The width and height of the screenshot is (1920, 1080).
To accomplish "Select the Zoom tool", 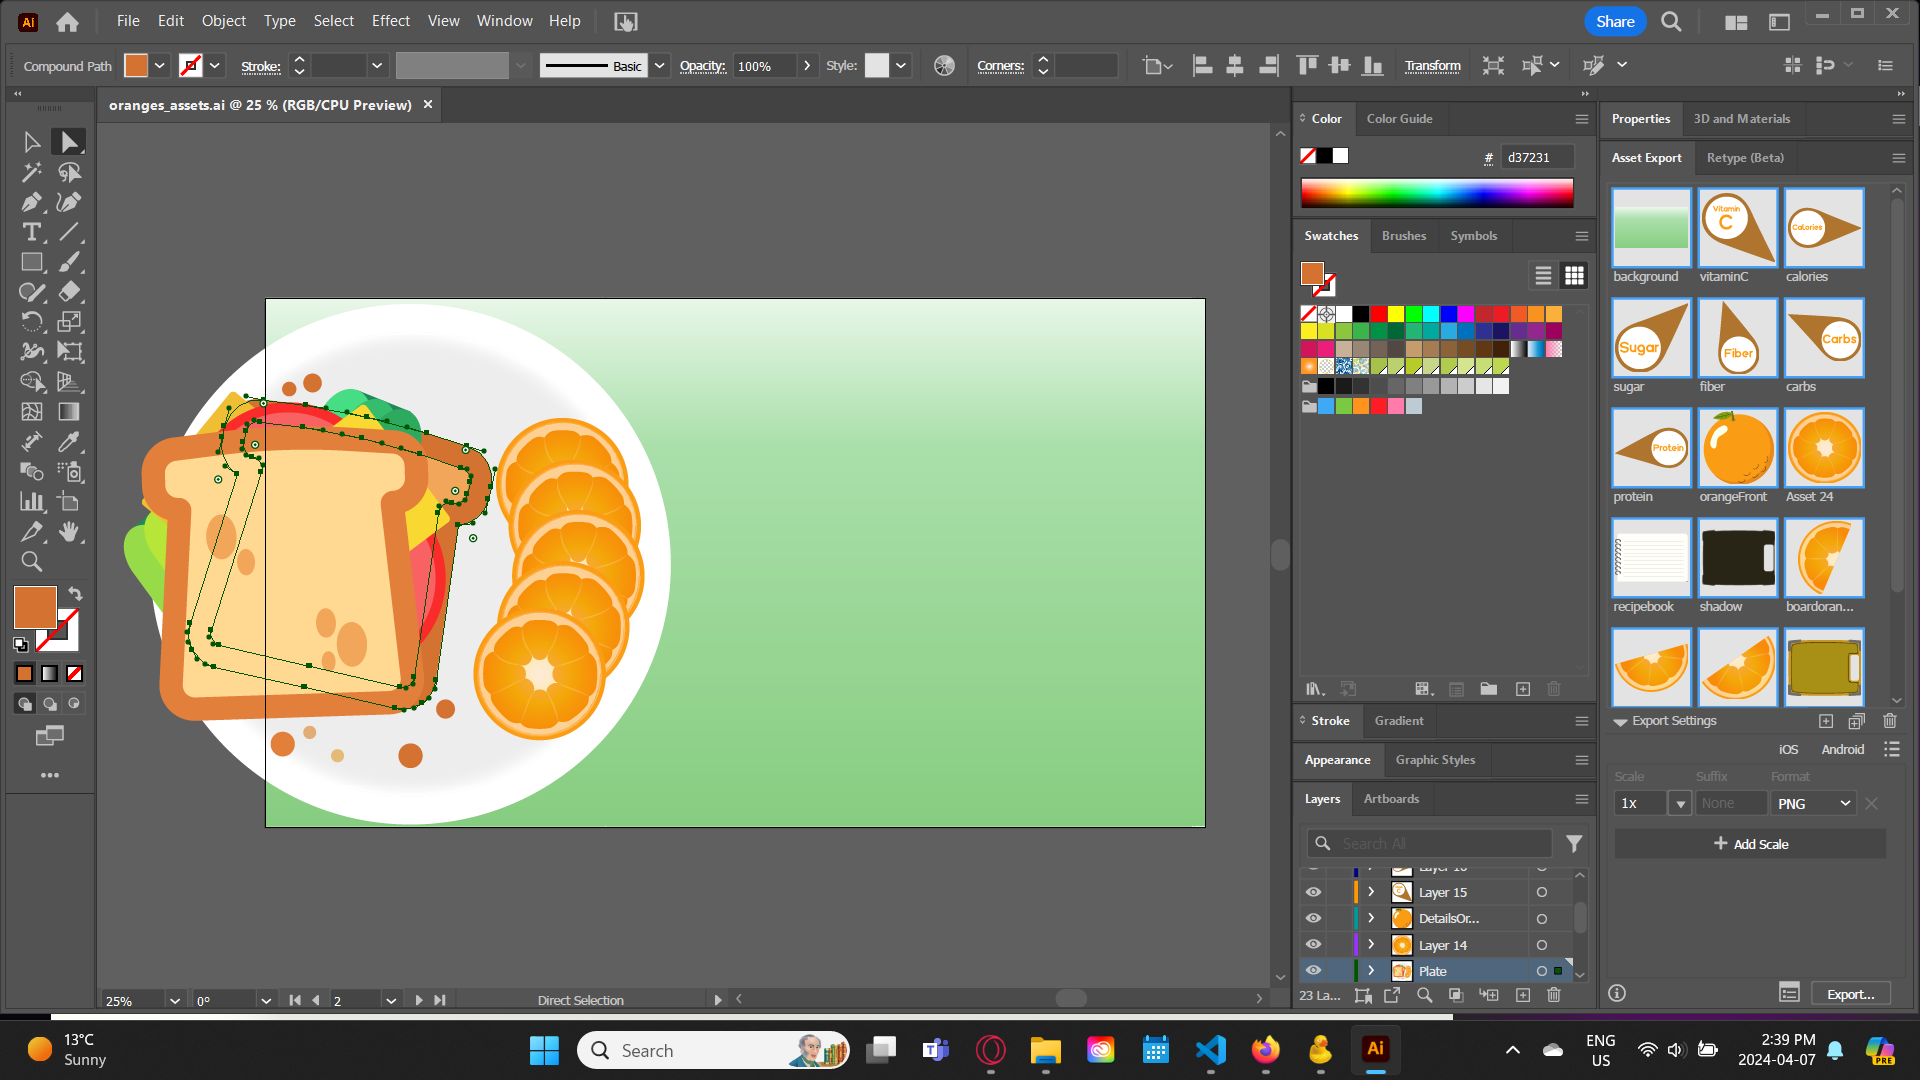I will 31,562.
